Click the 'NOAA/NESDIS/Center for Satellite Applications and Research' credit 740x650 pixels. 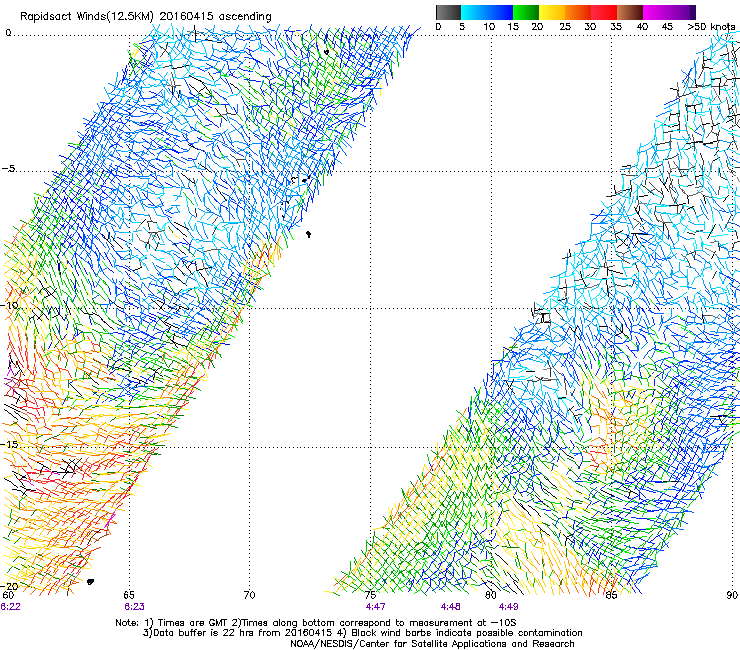432,644
